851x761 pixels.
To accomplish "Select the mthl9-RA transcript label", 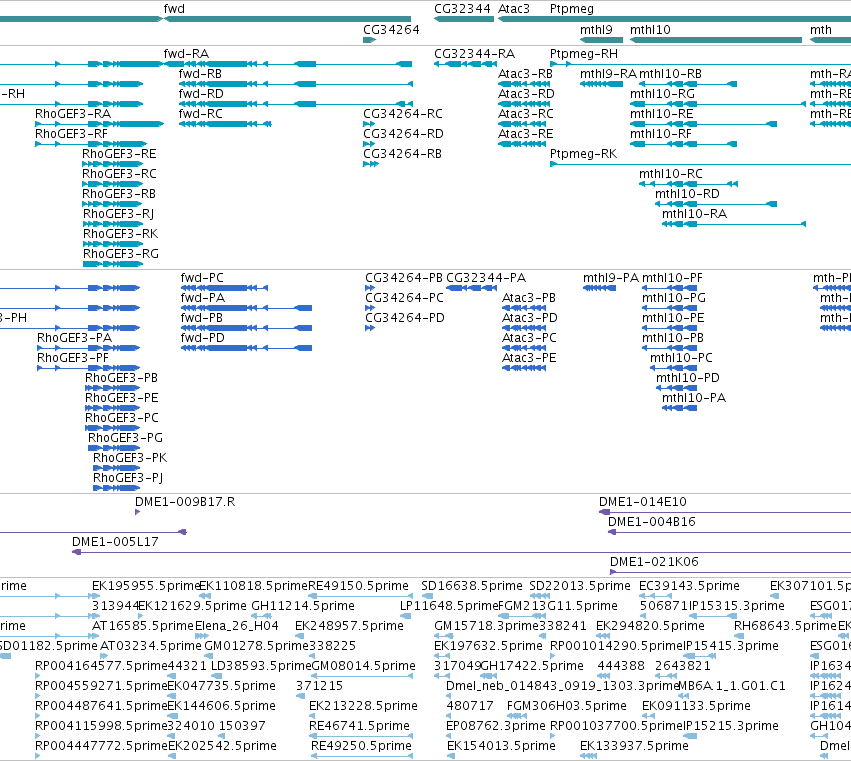I will (x=608, y=74).
